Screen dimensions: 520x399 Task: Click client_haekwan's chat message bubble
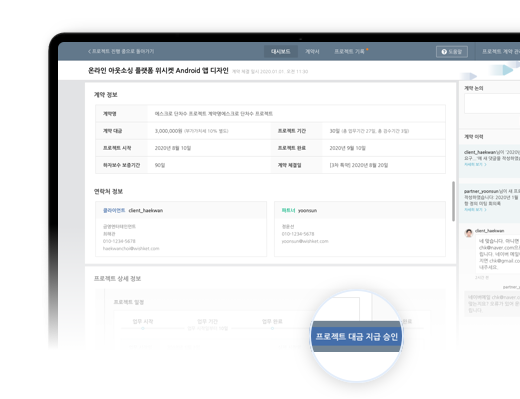pyautogui.click(x=498, y=254)
